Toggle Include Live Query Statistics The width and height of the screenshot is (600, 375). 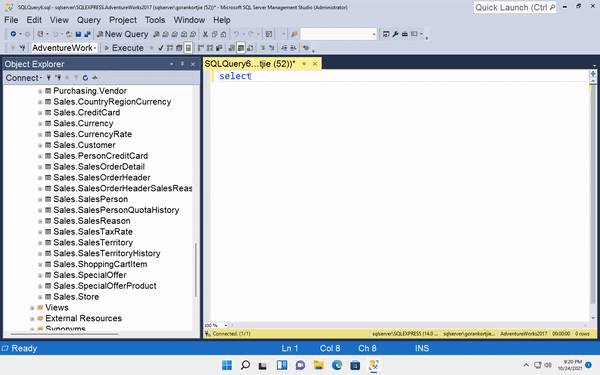[210, 48]
